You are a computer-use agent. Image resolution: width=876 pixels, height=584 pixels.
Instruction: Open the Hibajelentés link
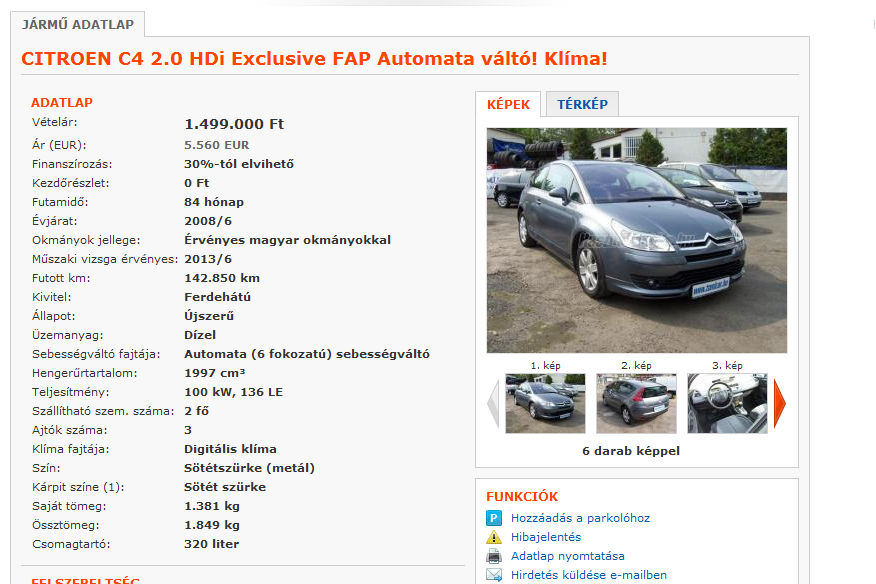click(546, 537)
